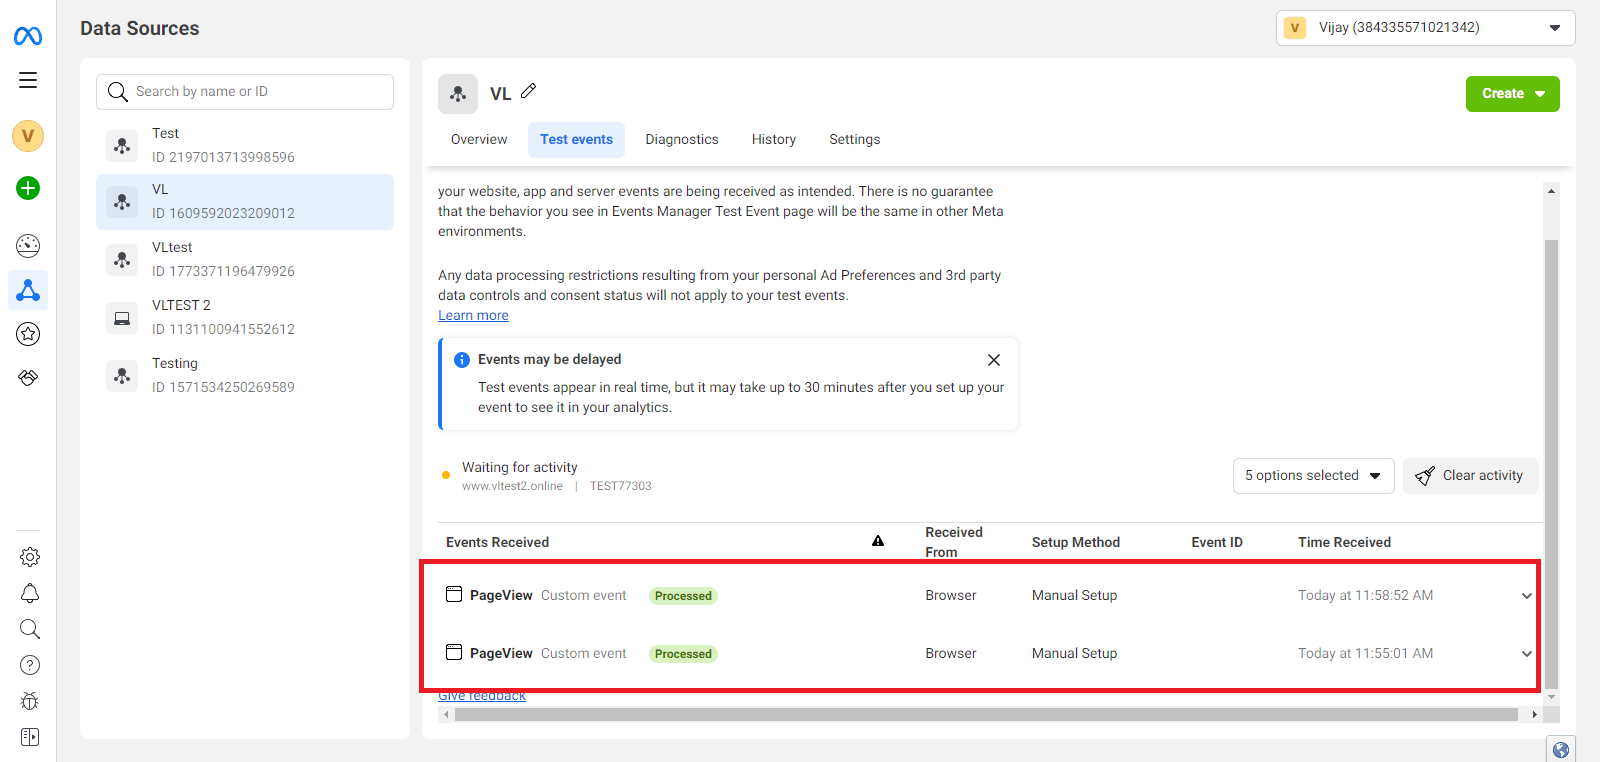
Task: Expand the PageView event from 11:55:01 AM
Action: (x=1526, y=654)
